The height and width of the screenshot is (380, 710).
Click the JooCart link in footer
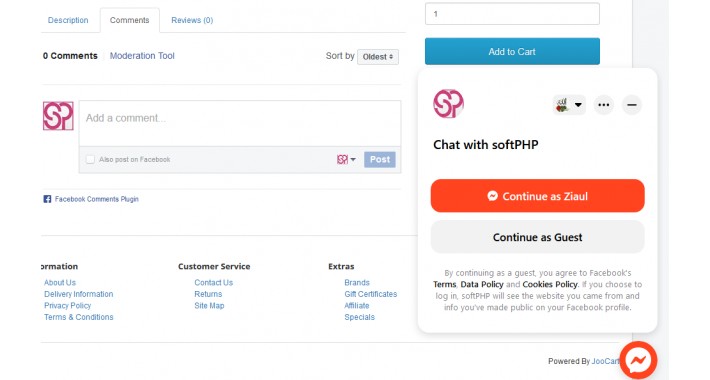point(605,361)
